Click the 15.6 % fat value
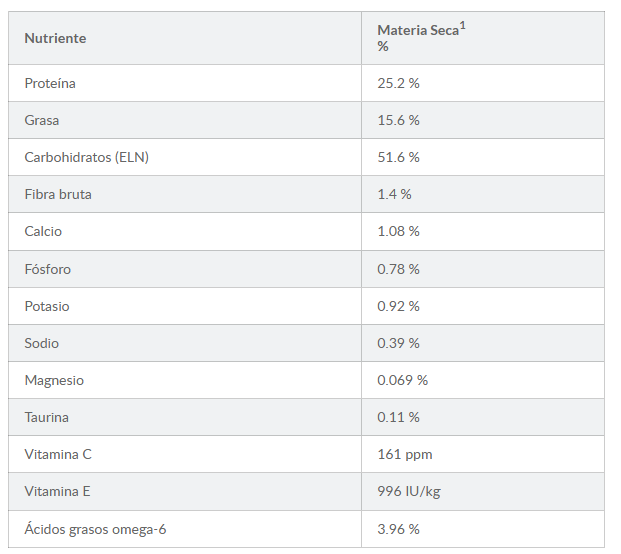Screen dimensions: 621x554 pos(398,120)
